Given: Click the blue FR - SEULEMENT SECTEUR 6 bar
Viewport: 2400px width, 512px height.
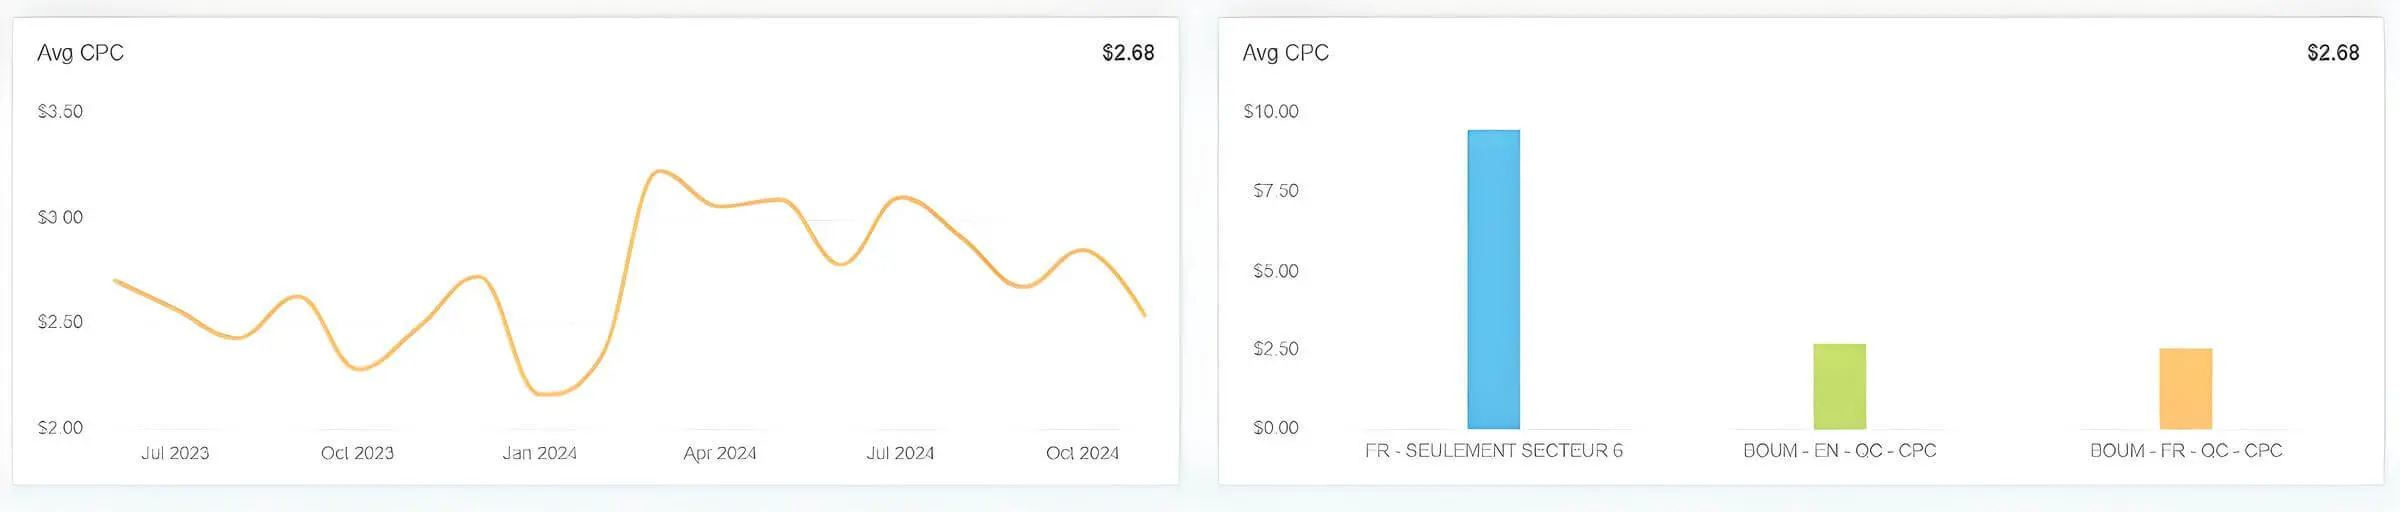Looking at the screenshot, I should tap(1493, 279).
